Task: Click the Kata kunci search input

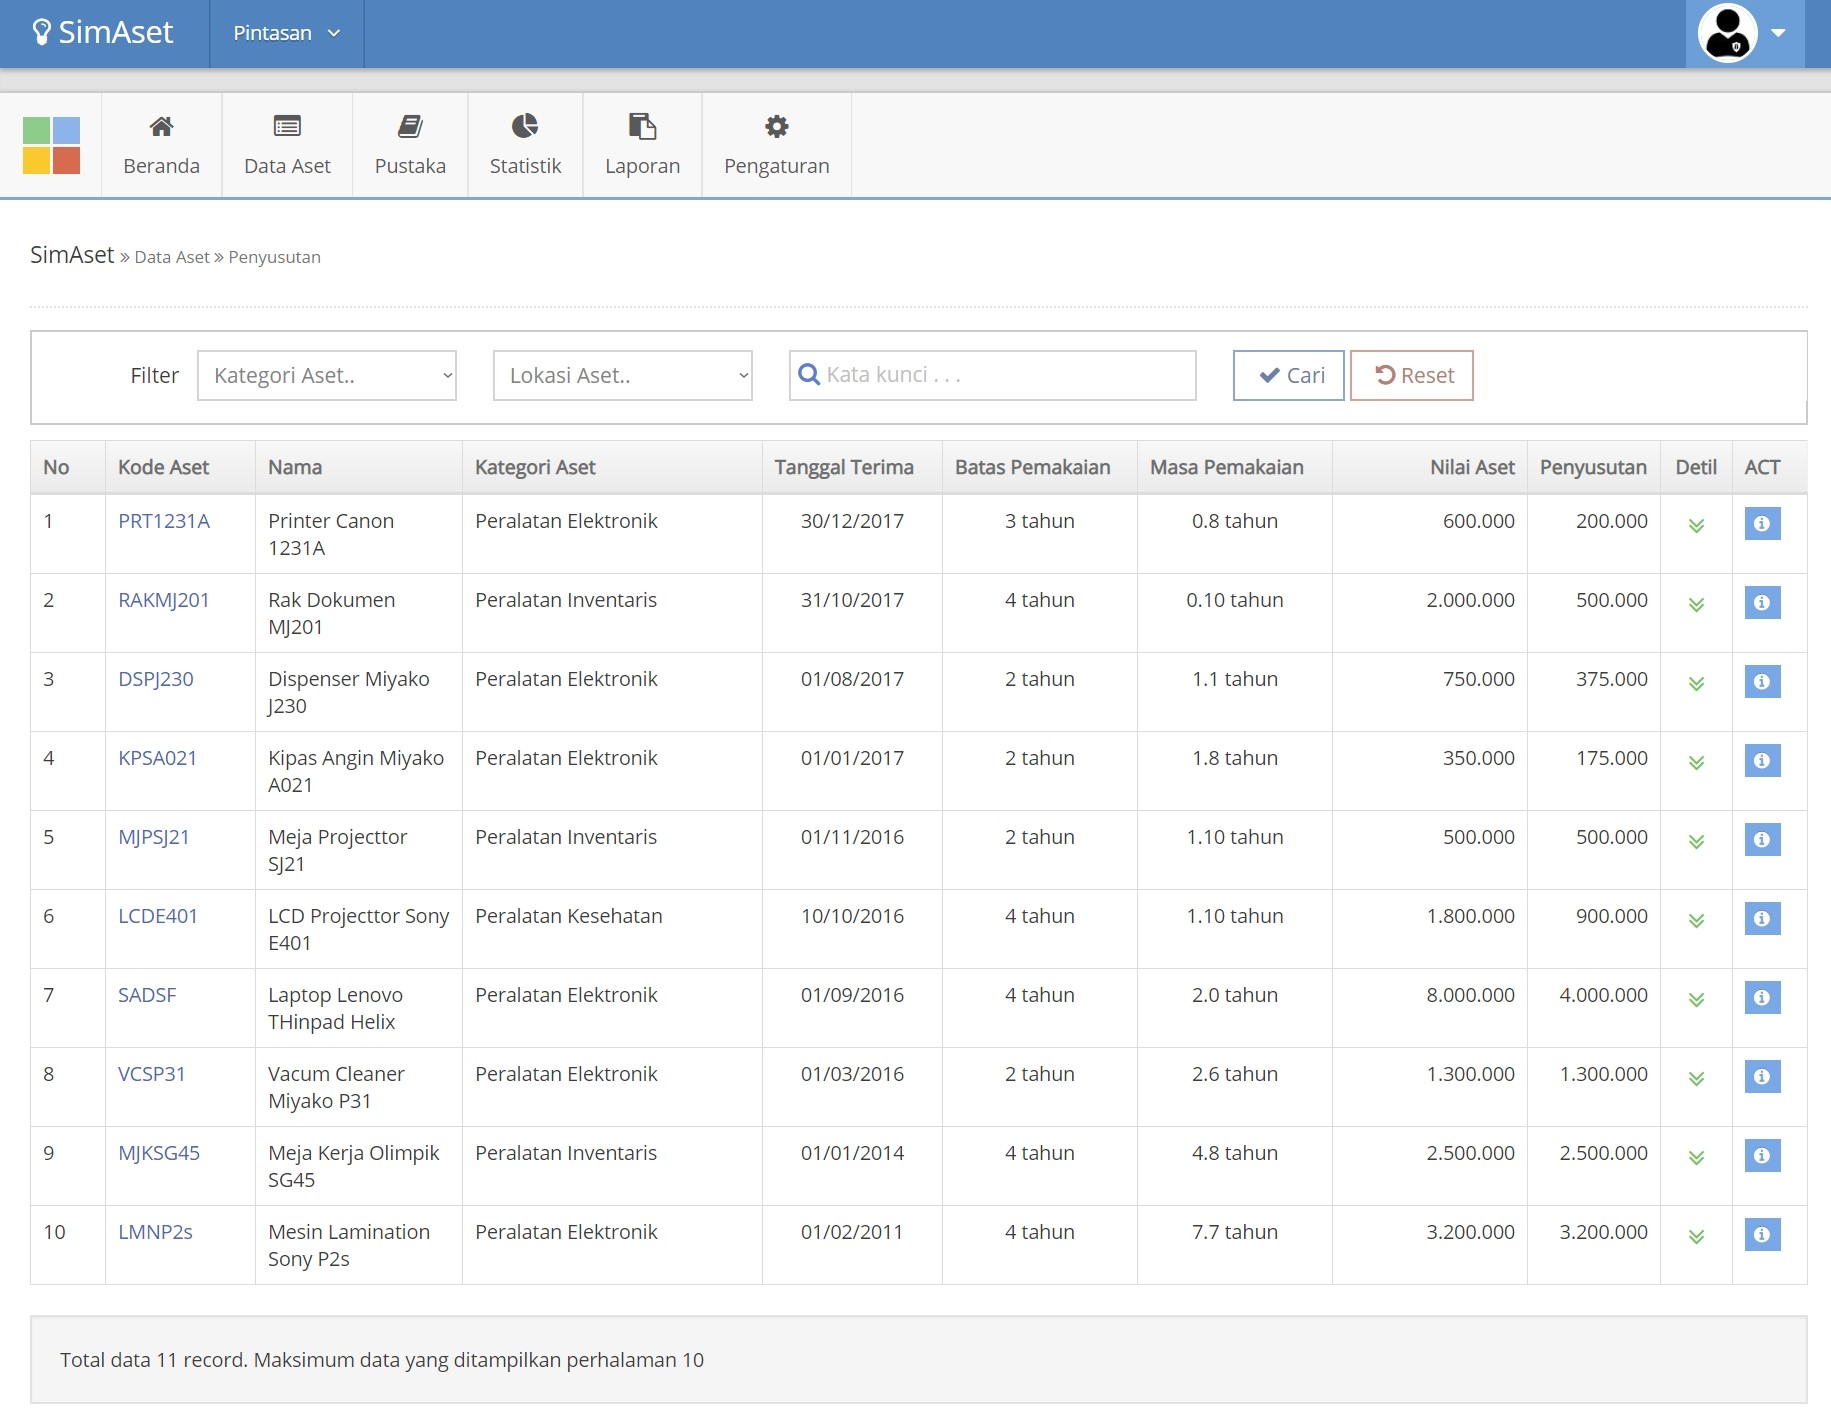Action: pos(992,375)
